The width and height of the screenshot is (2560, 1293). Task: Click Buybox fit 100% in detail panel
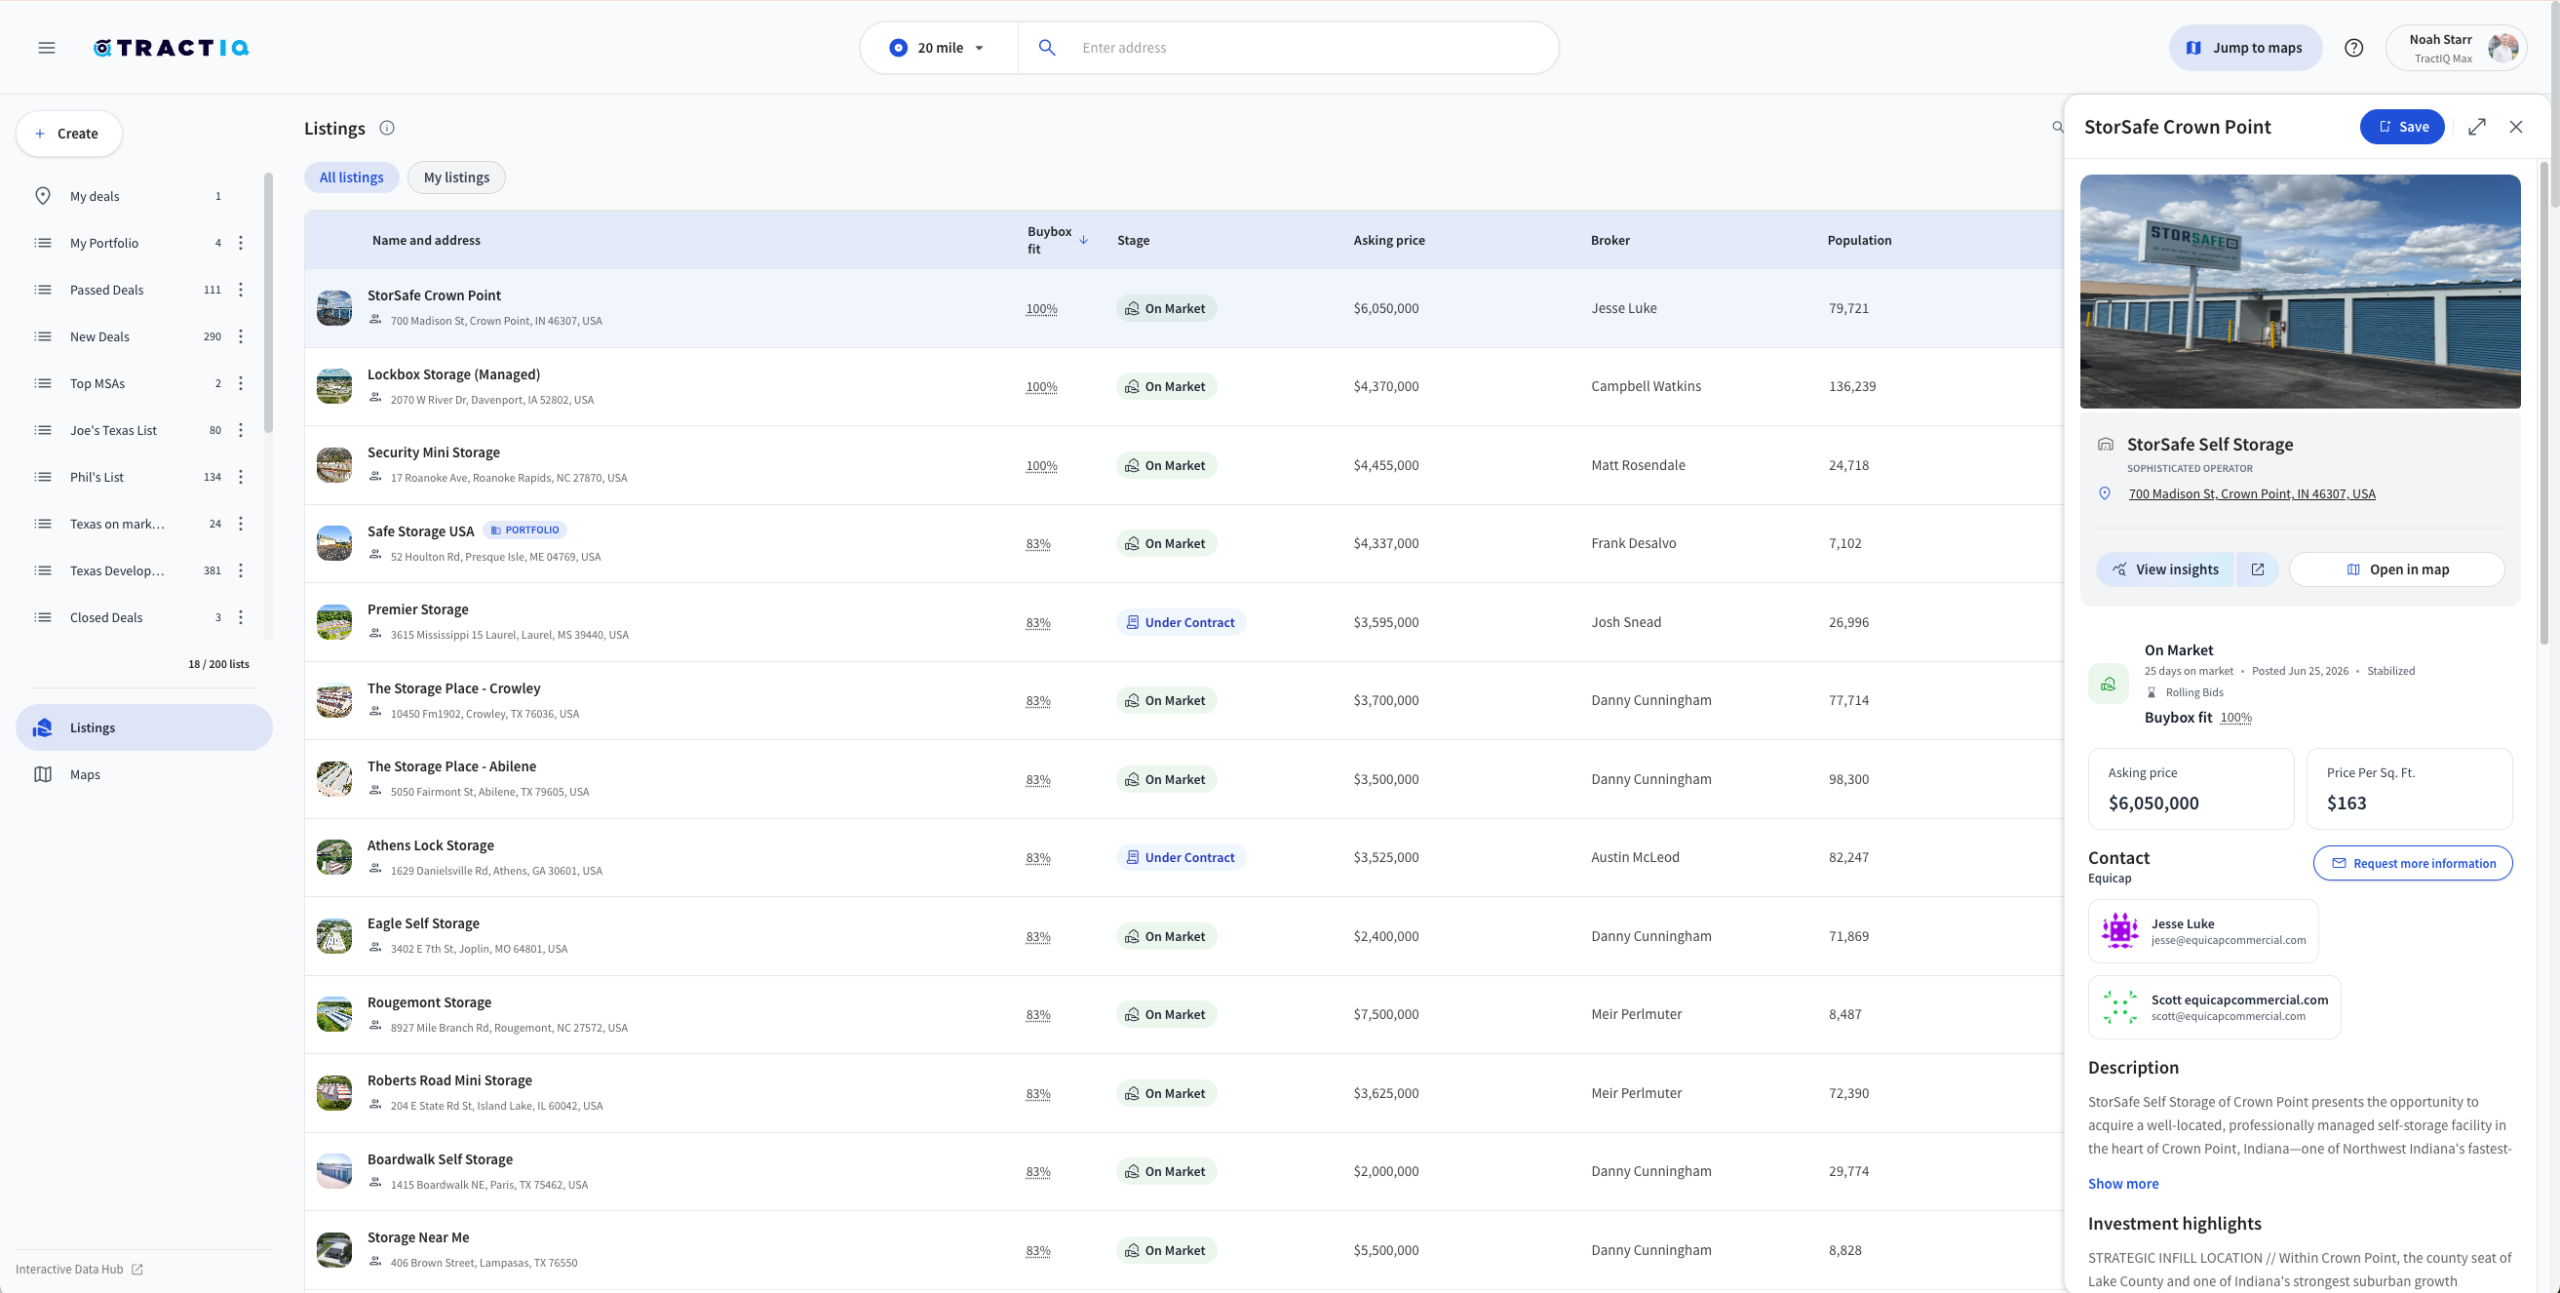(x=2235, y=717)
